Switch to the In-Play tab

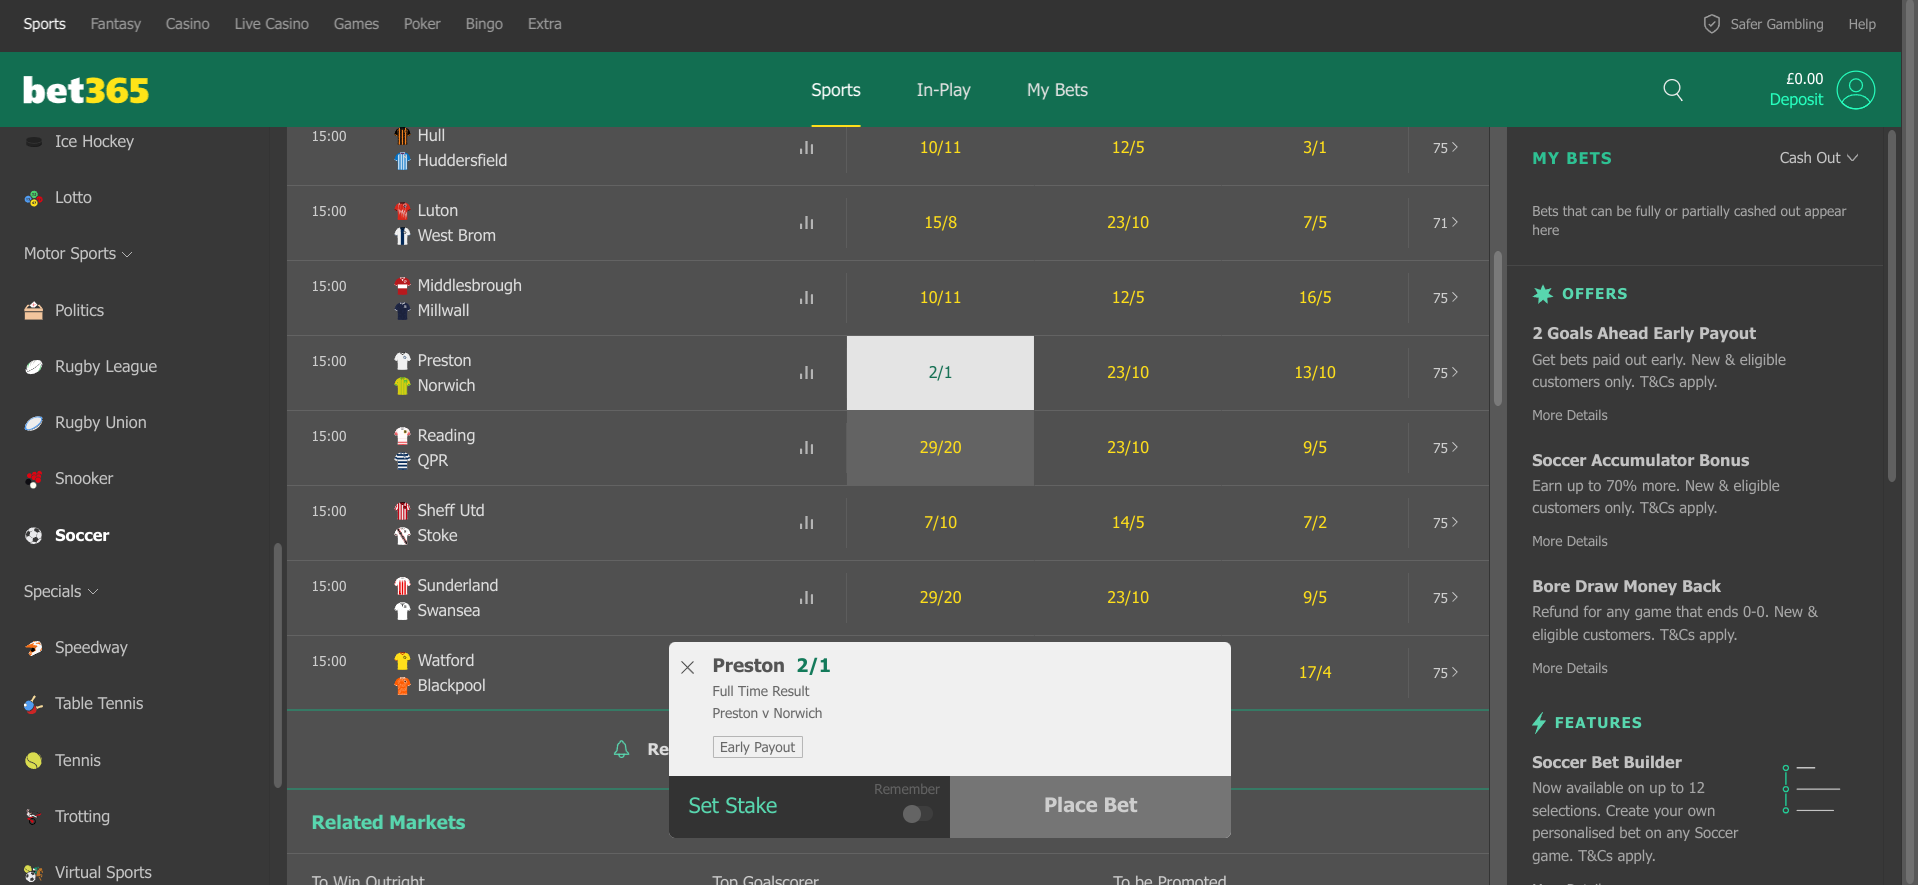tap(943, 90)
